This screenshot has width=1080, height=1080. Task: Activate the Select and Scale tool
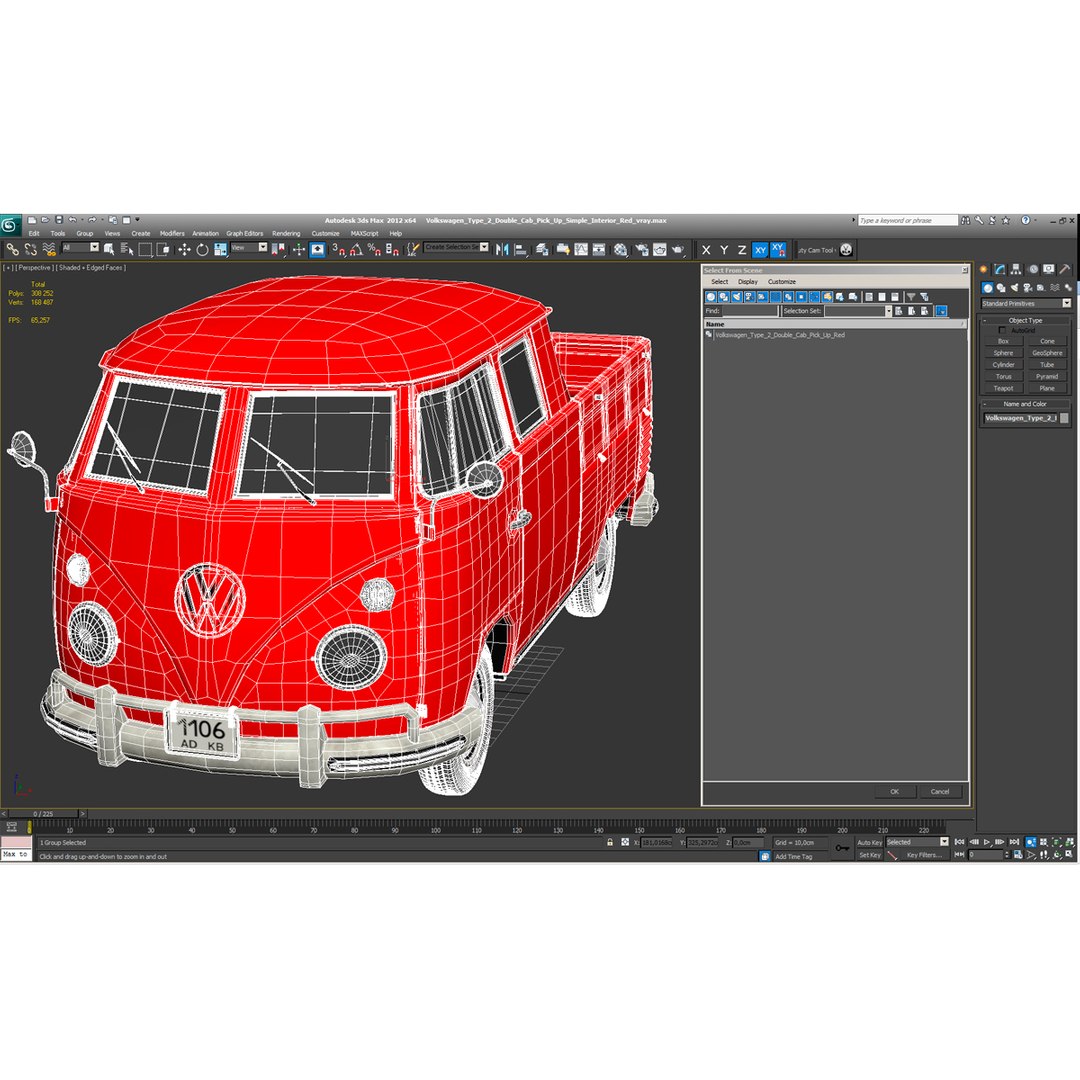220,250
